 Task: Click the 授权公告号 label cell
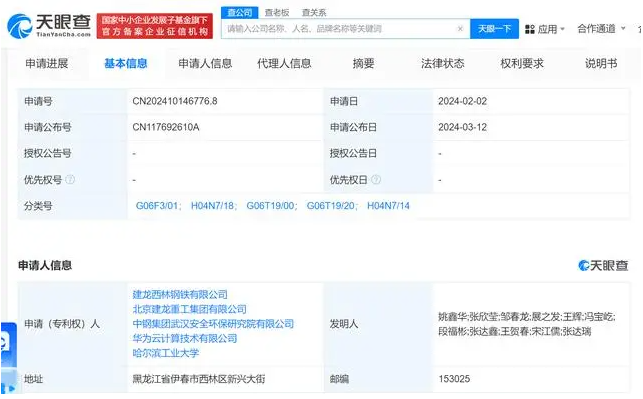click(72, 153)
